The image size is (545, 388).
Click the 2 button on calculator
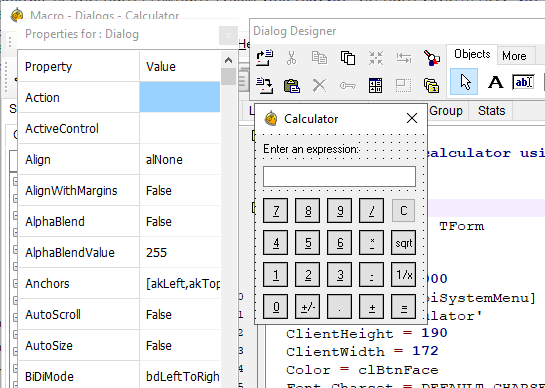[308, 275]
